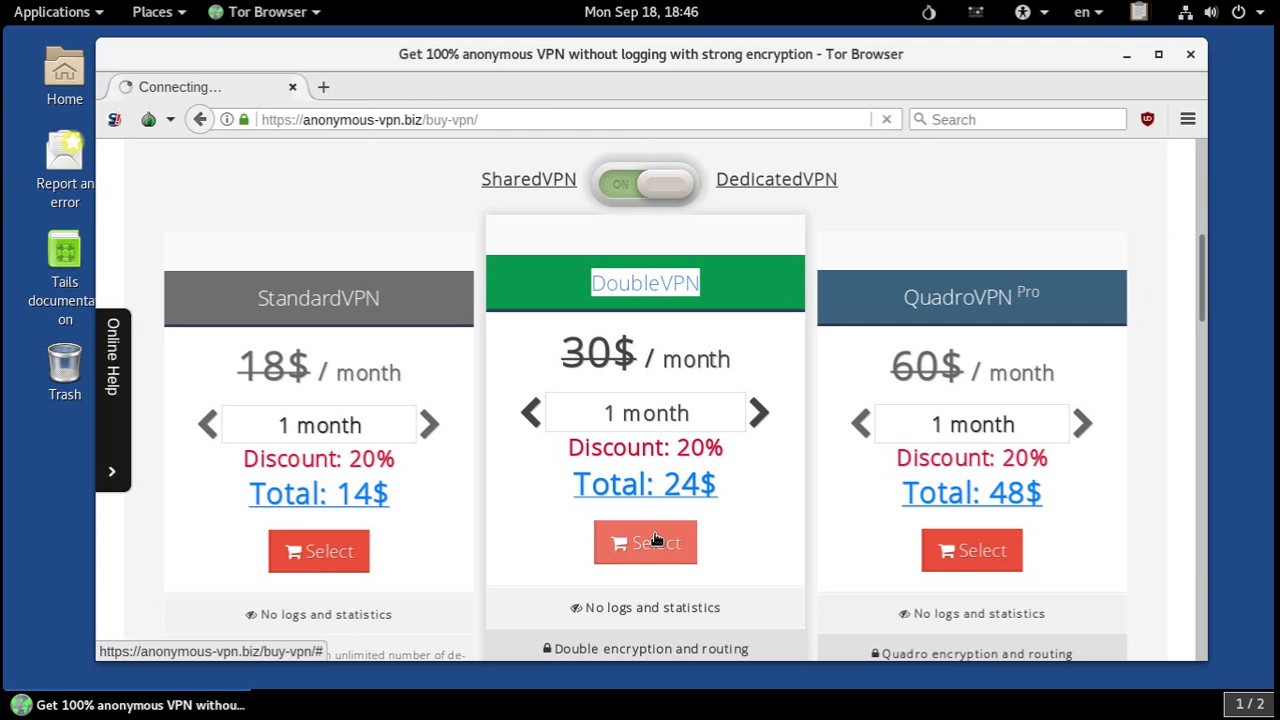
Task: Click the StandardVPN Discount: 20% text
Action: [319, 459]
